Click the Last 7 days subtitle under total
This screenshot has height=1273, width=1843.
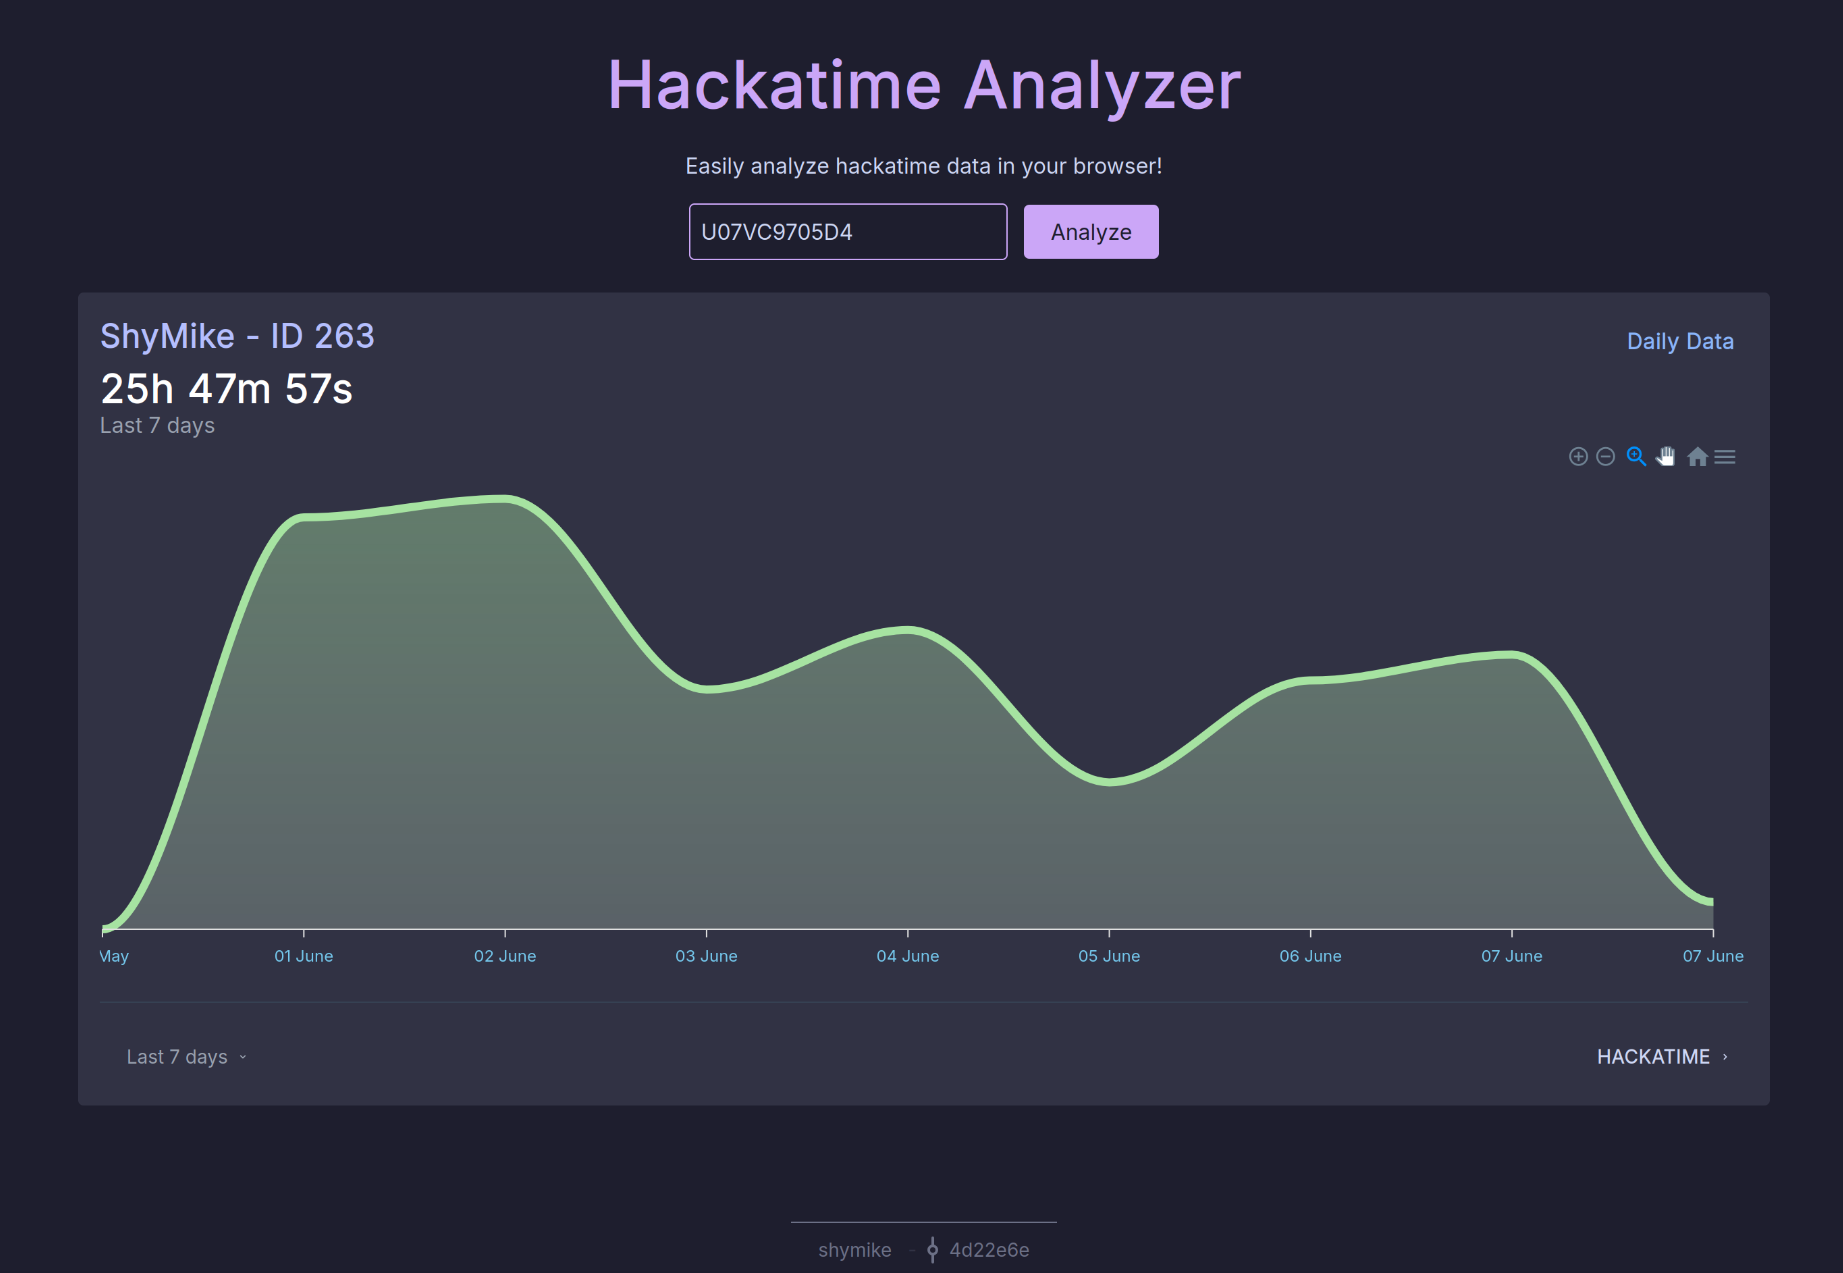157,426
